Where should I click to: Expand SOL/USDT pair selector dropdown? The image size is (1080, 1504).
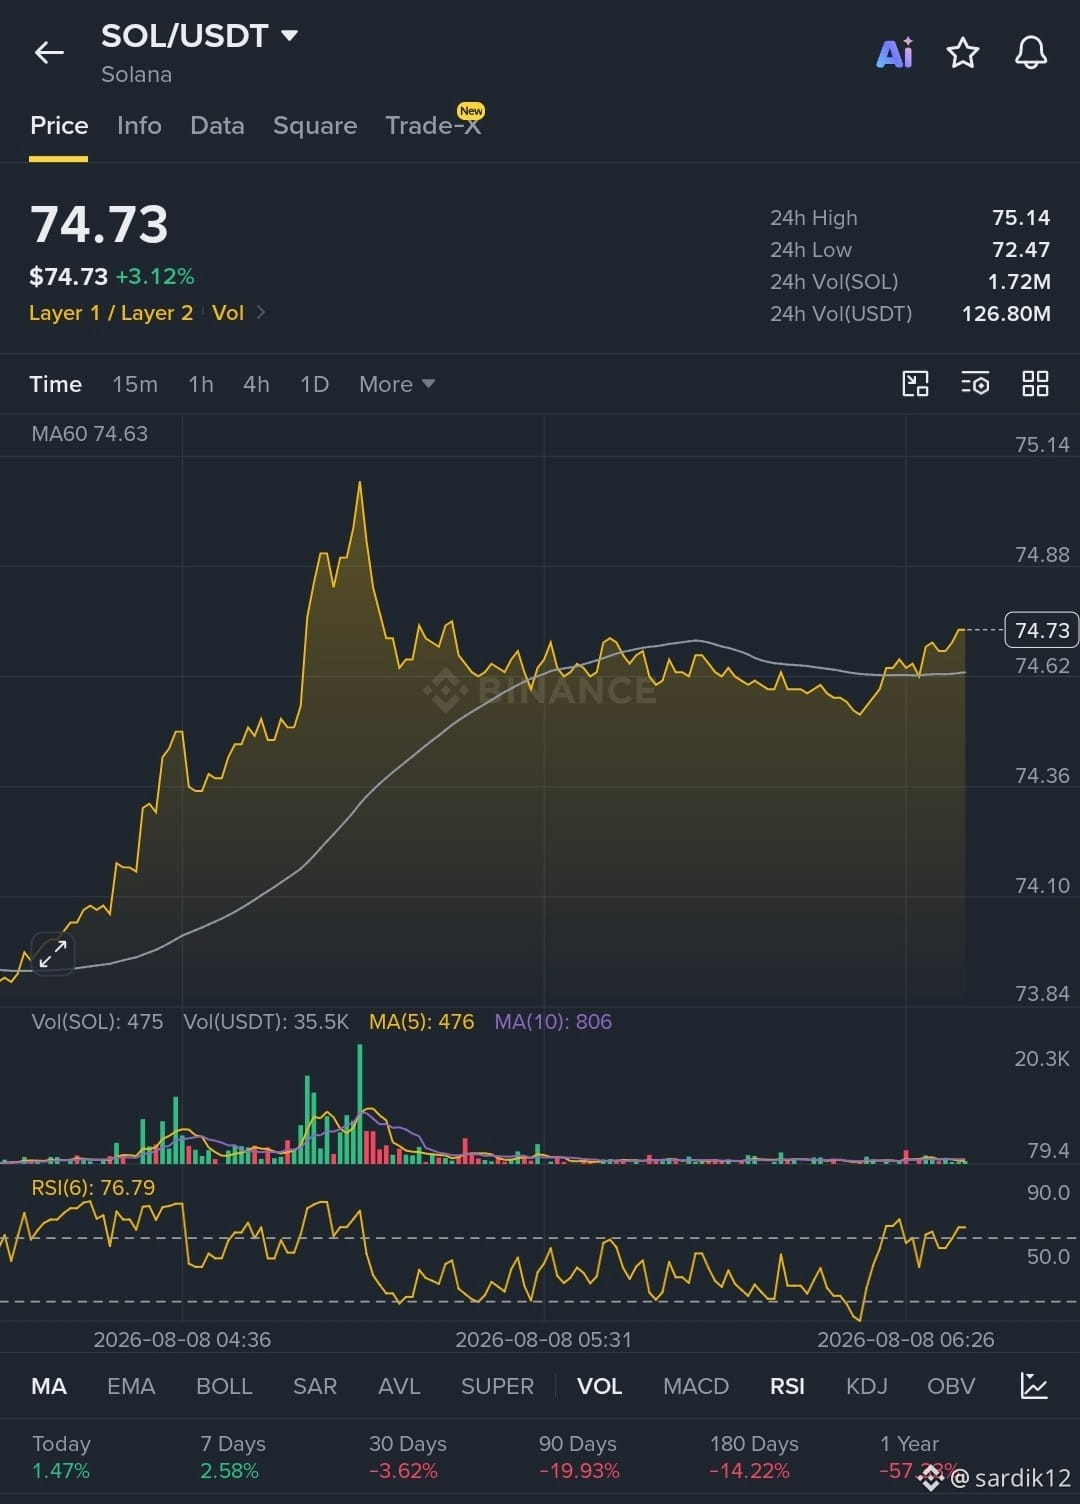289,36
